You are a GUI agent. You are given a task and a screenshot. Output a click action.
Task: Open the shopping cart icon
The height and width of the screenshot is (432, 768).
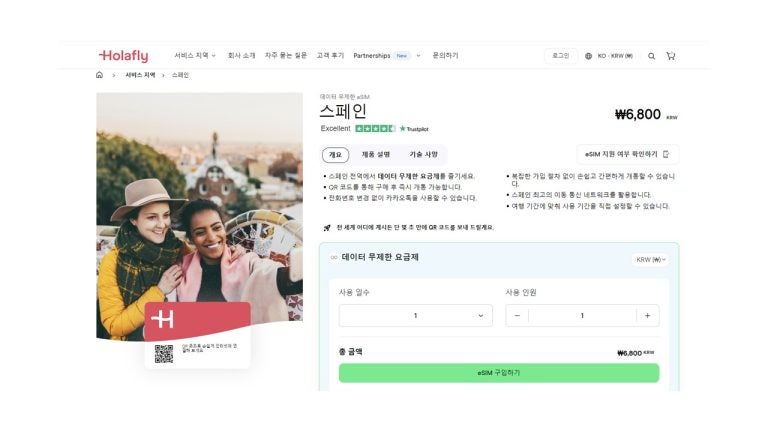pyautogui.click(x=671, y=56)
